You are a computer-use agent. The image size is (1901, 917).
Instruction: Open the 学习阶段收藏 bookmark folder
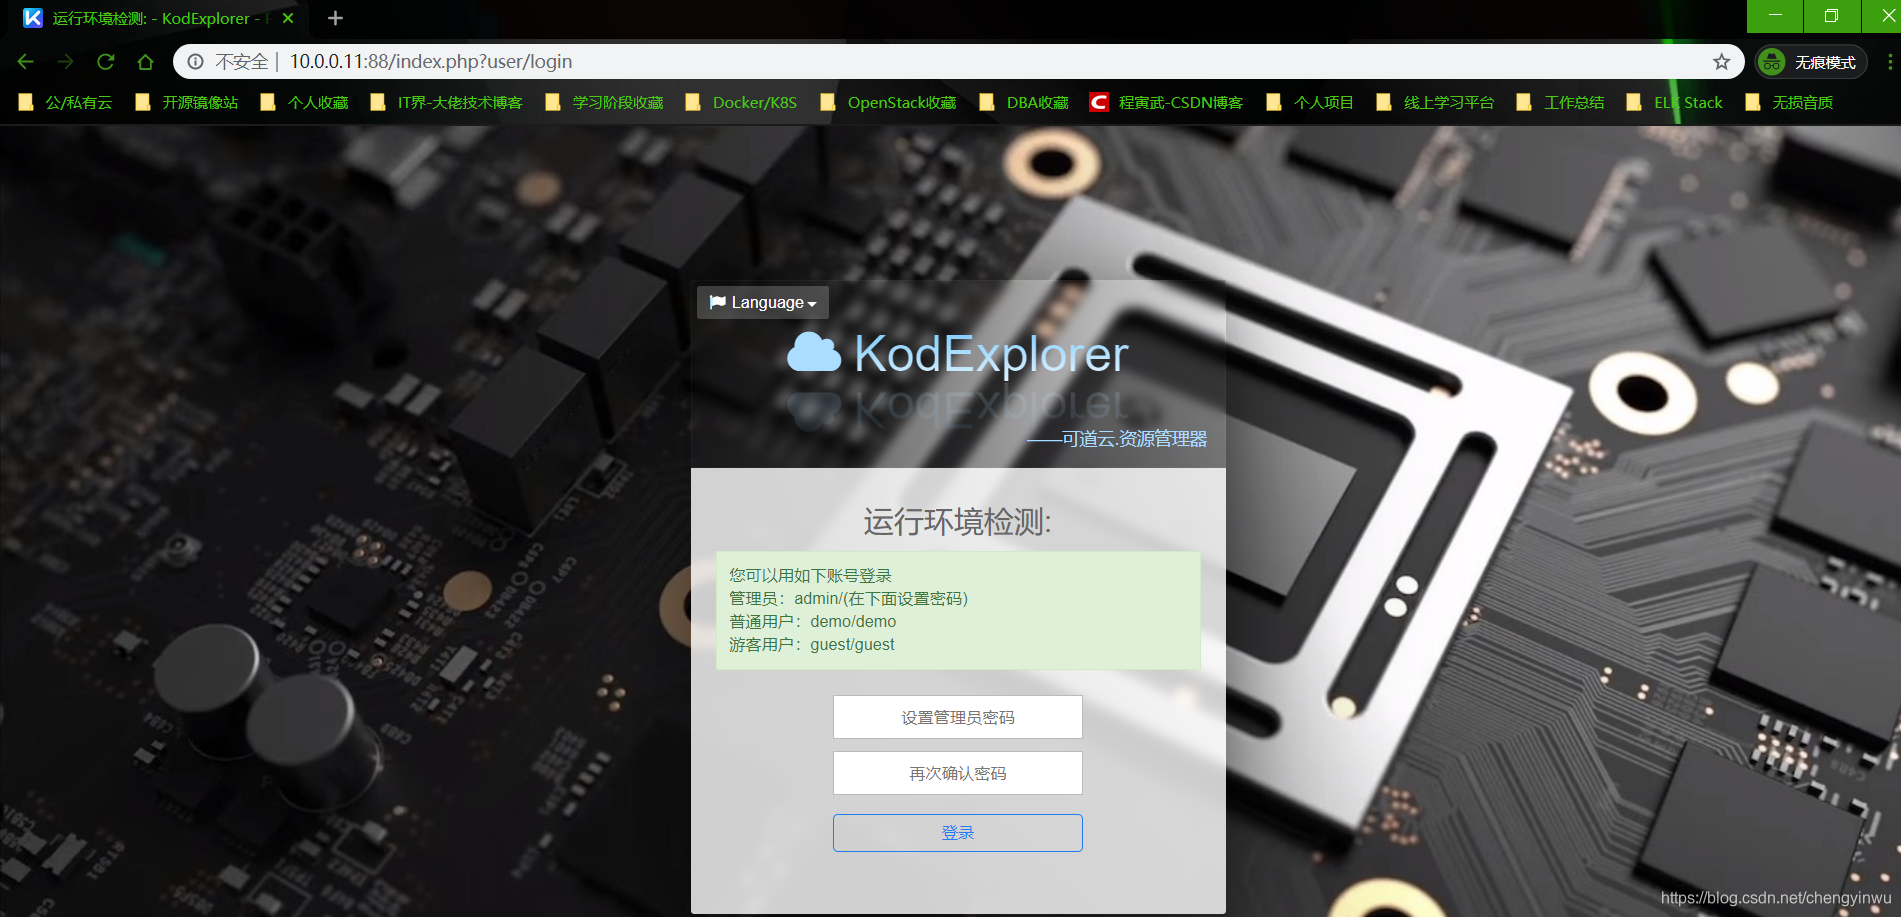tap(604, 102)
